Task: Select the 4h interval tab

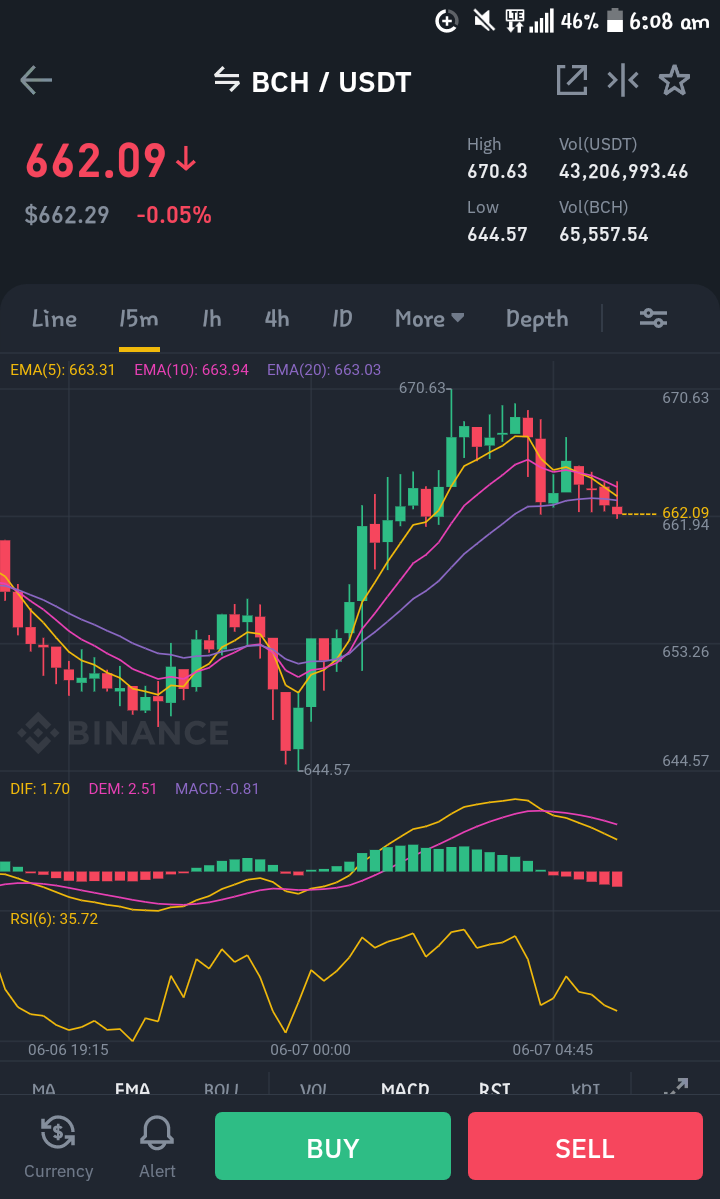Action: click(x=277, y=318)
